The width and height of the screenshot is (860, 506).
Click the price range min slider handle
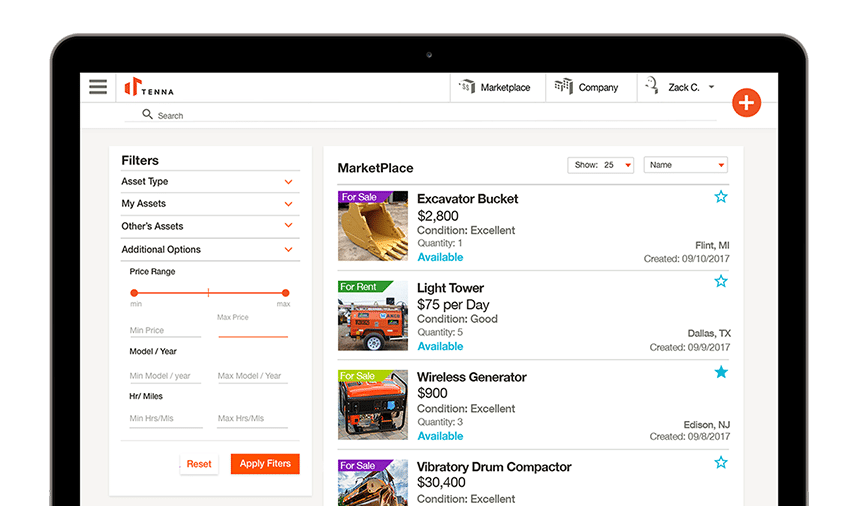tap(134, 293)
